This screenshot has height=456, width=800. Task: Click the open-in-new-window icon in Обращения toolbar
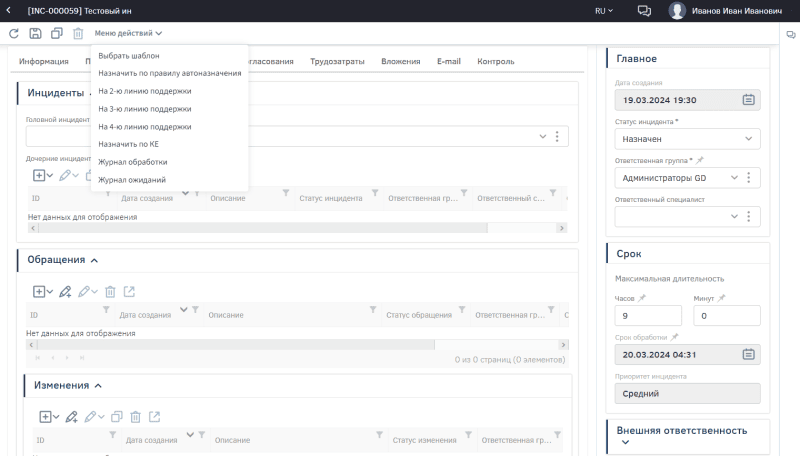pos(129,291)
